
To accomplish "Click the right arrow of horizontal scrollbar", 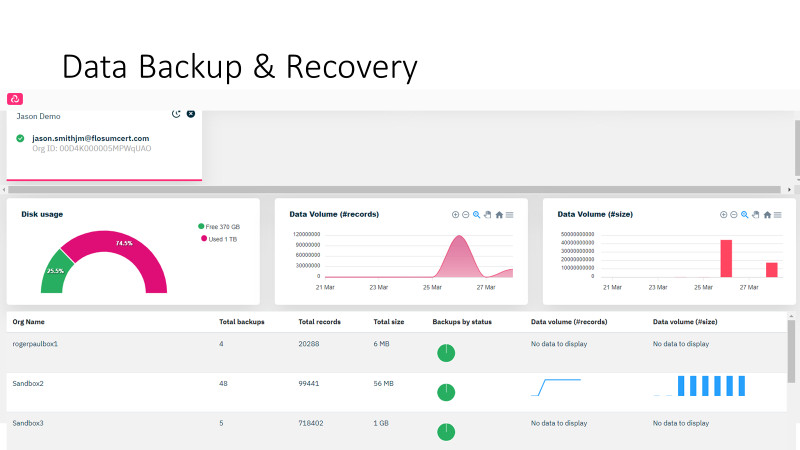I will (789, 190).
